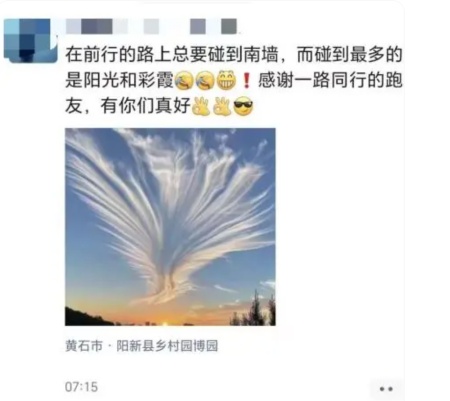Open the blurred poster username
This screenshot has width=450, height=401.
point(152,26)
